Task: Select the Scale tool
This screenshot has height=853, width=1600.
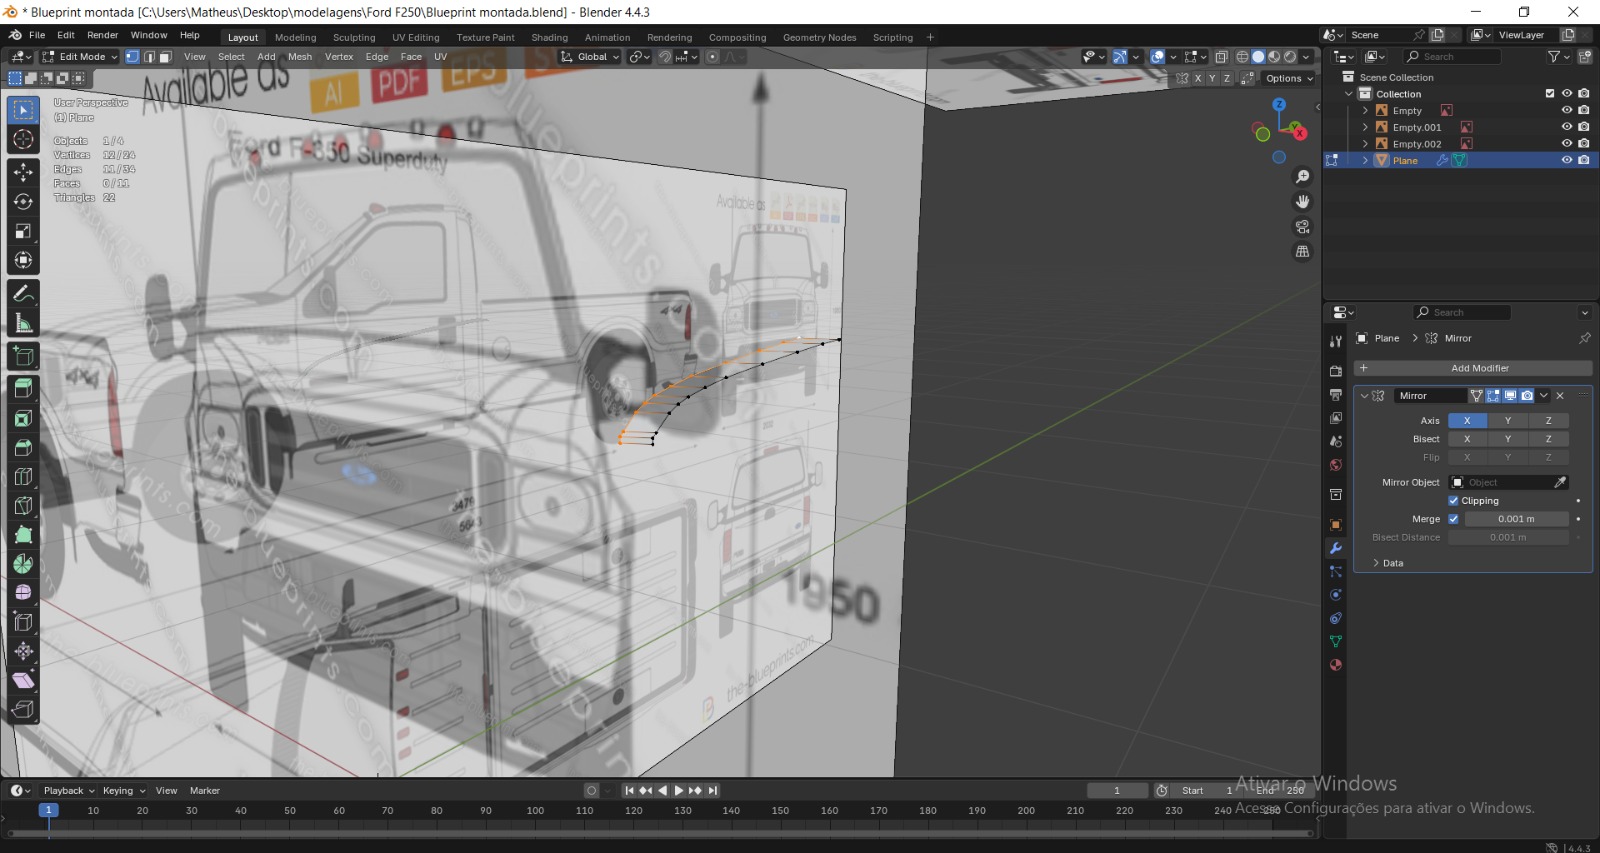Action: tap(23, 231)
